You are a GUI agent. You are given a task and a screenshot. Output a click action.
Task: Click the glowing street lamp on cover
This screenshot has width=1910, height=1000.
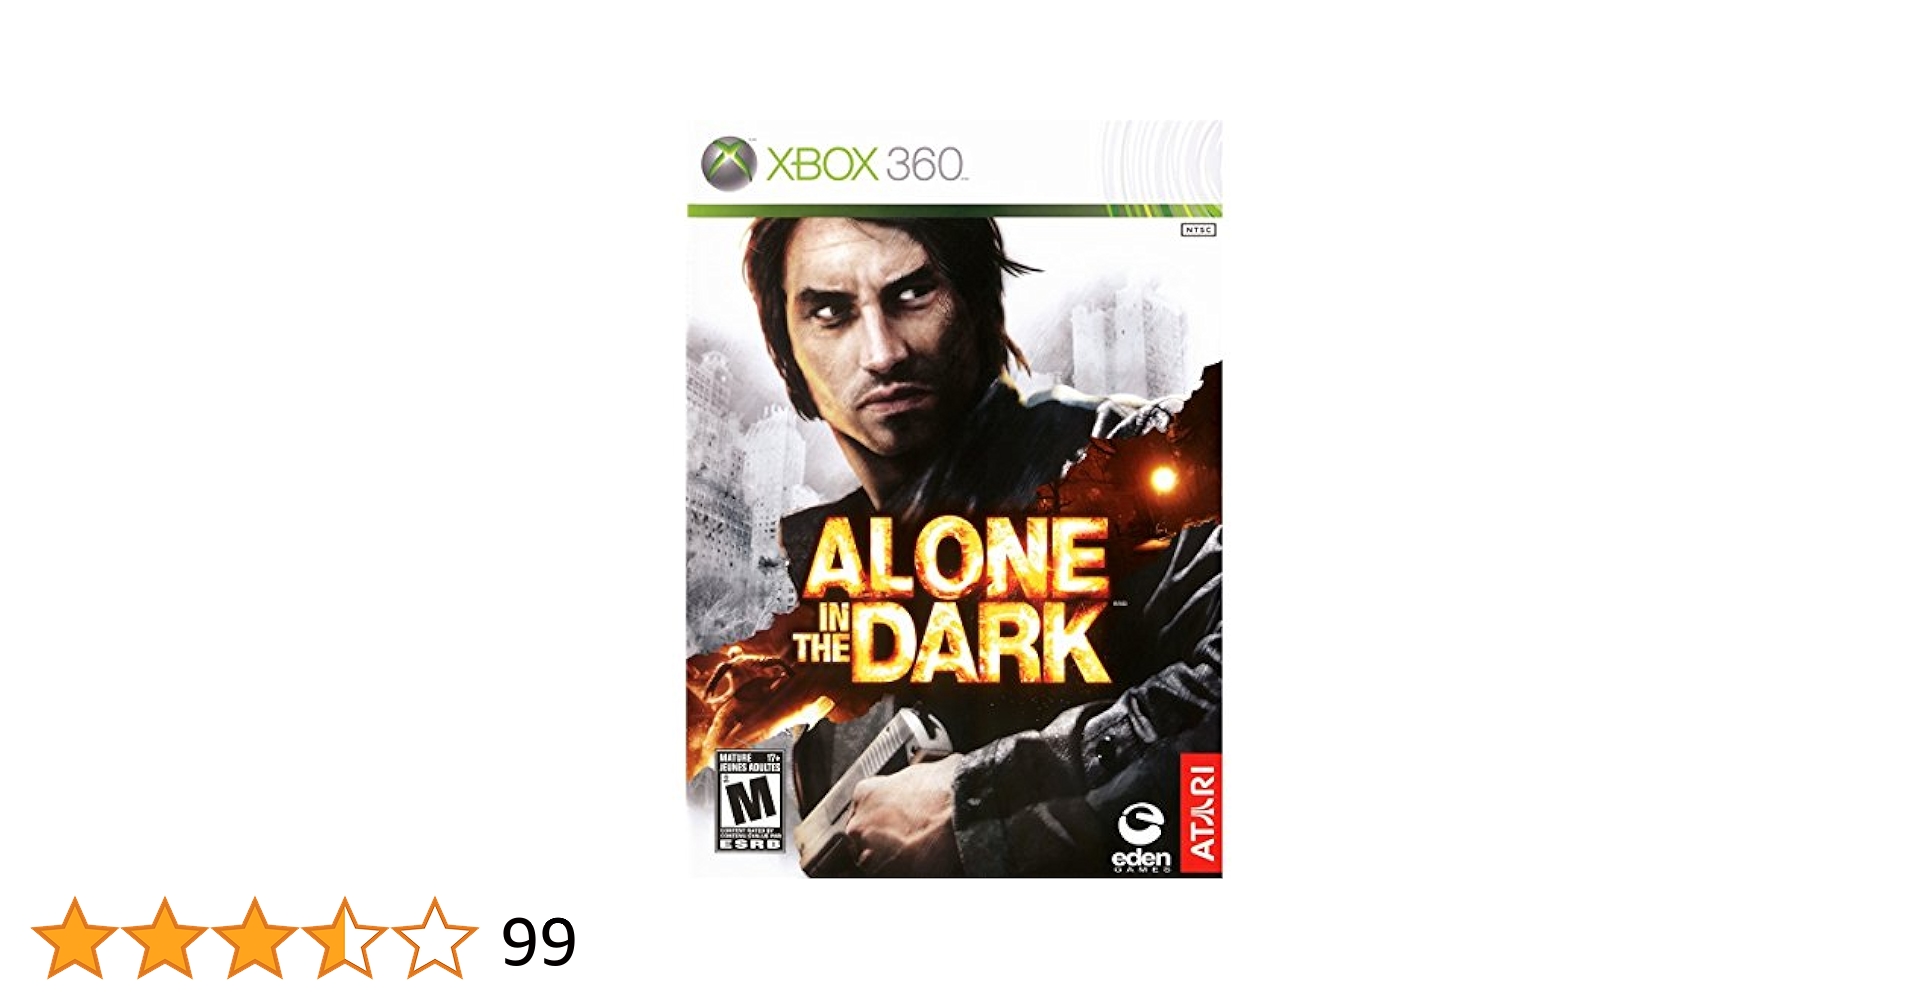tap(1162, 479)
